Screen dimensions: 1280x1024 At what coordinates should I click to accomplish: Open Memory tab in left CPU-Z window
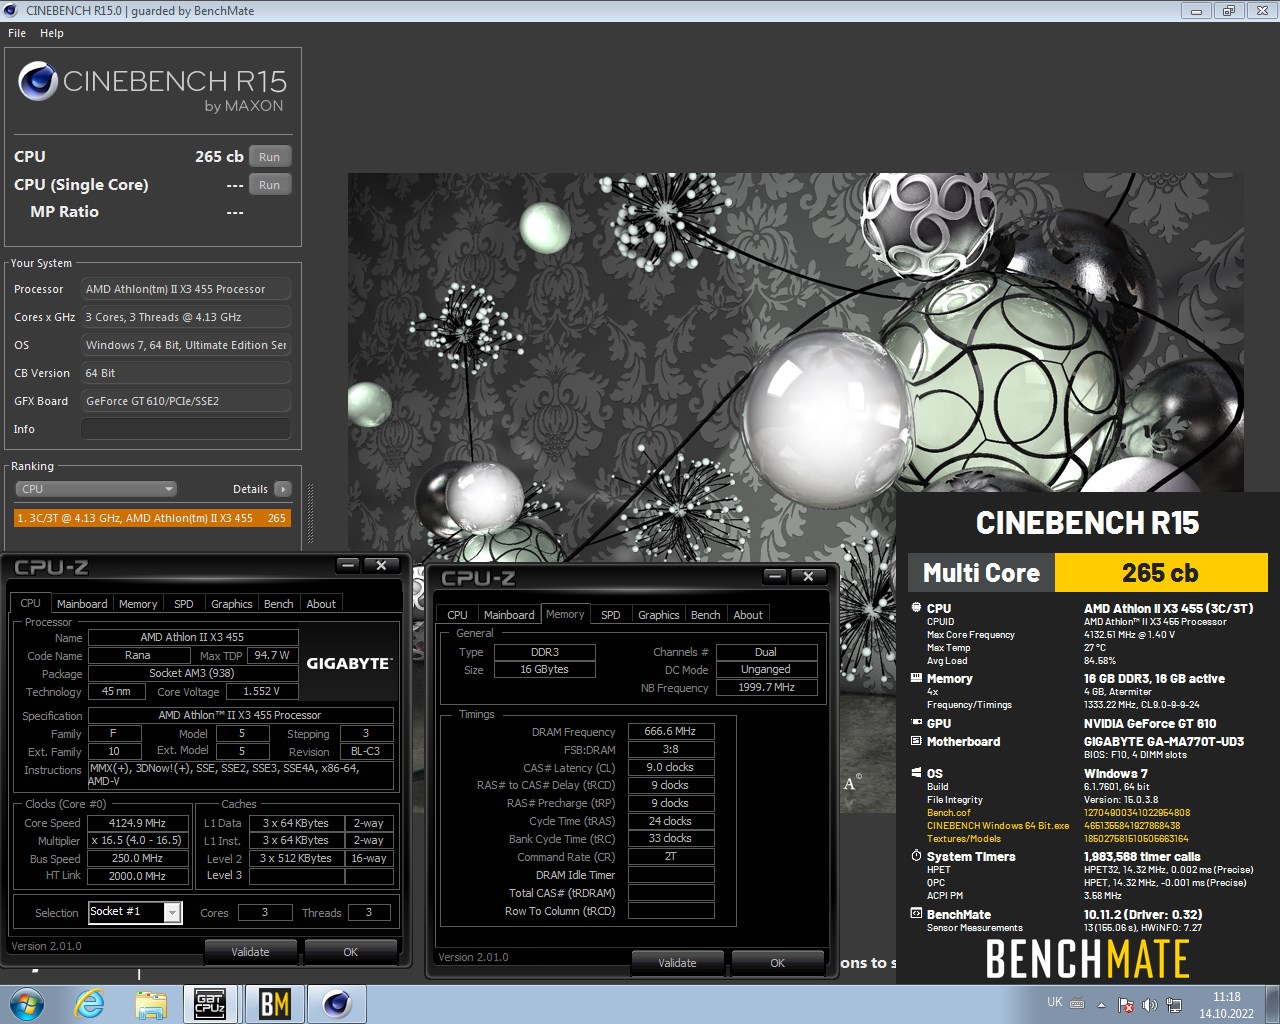[x=138, y=604]
